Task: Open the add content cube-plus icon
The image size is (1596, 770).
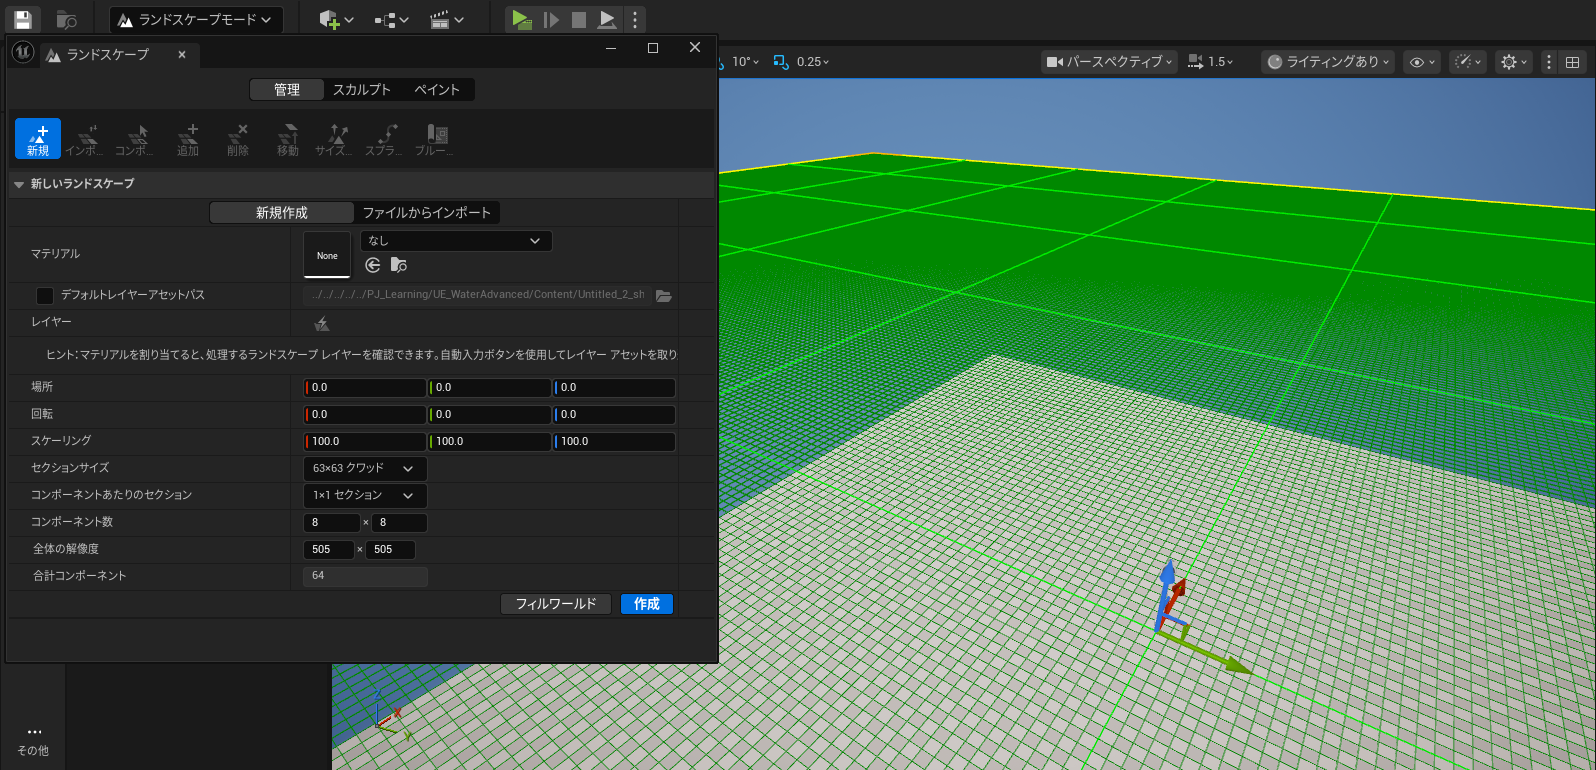Action: [329, 19]
